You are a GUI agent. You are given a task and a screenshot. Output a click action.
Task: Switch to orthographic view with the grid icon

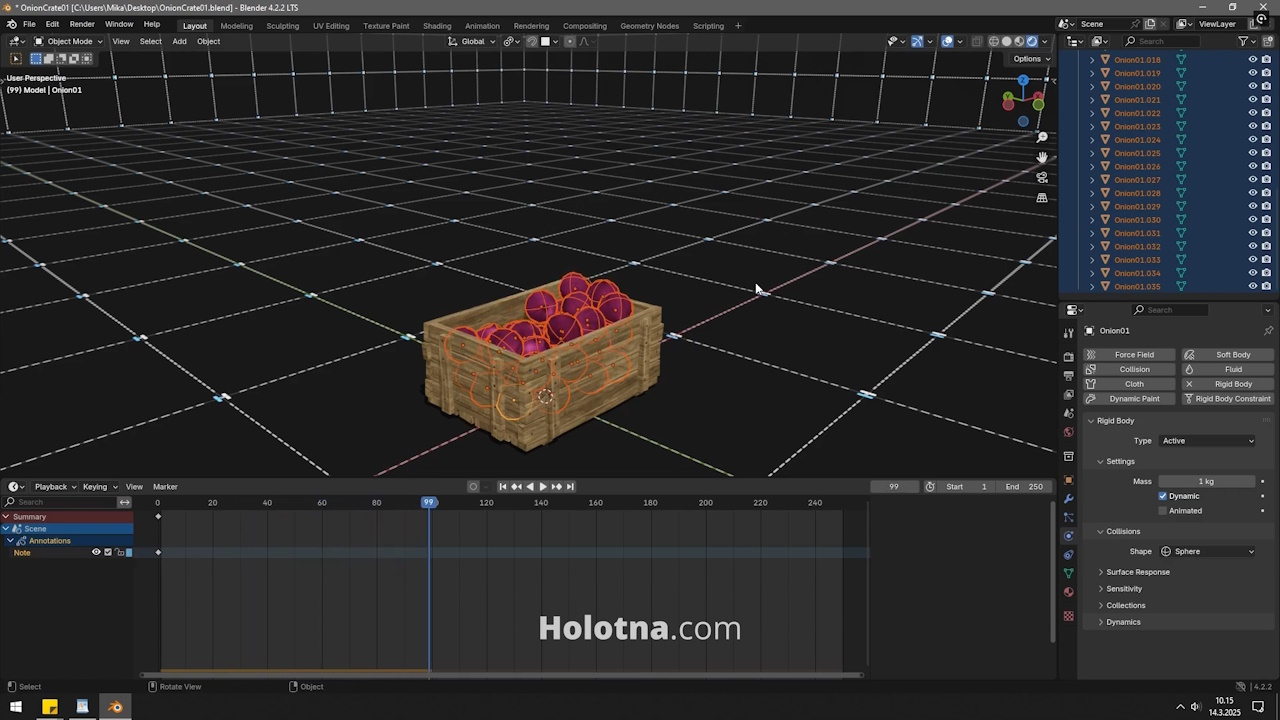pyautogui.click(x=1042, y=197)
